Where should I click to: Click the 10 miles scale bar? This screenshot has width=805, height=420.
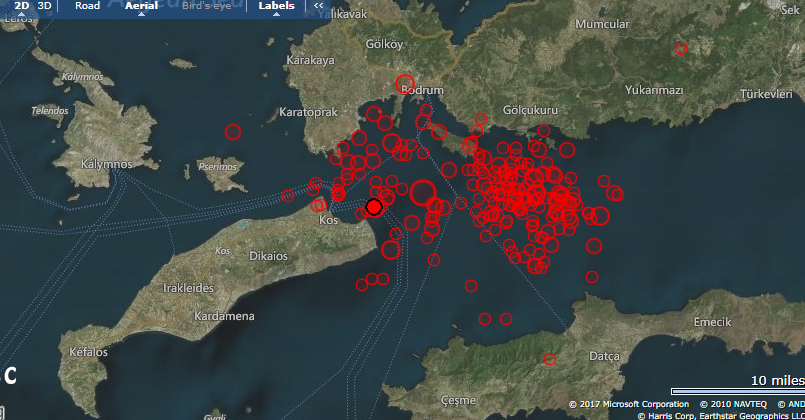pos(735,387)
